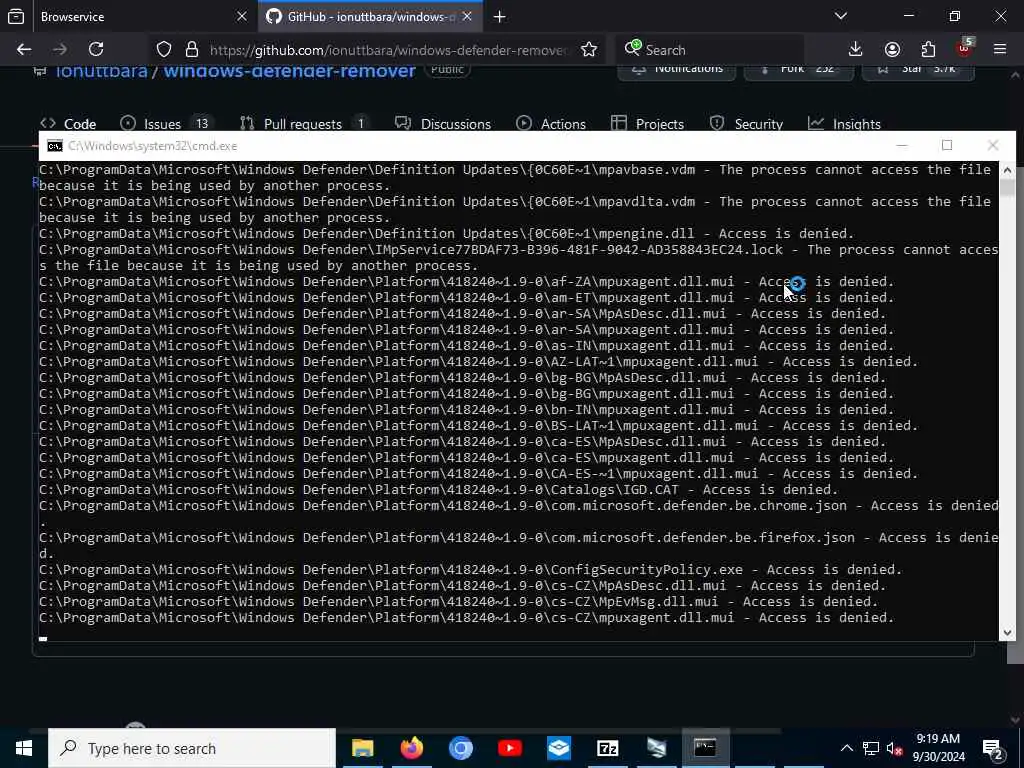Open the network tray icon
Image resolution: width=1024 pixels, height=768 pixels.
[871, 748]
